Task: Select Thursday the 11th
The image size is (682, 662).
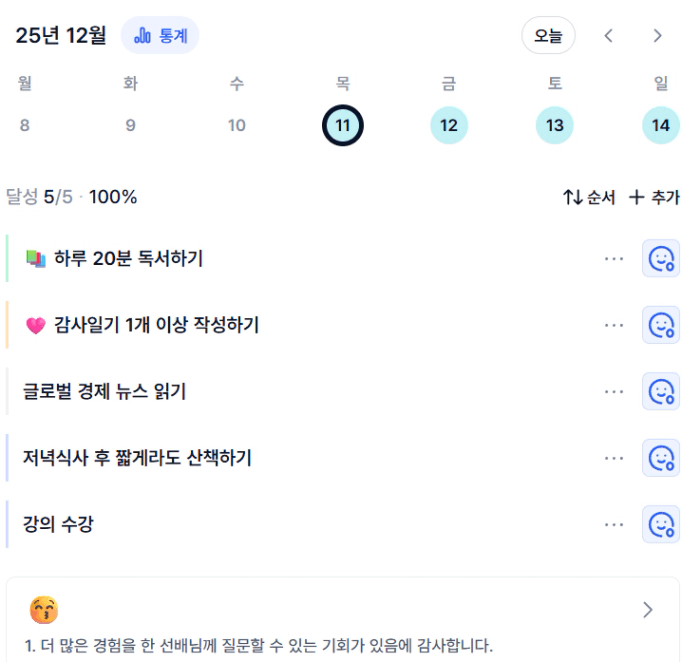Action: point(343,126)
